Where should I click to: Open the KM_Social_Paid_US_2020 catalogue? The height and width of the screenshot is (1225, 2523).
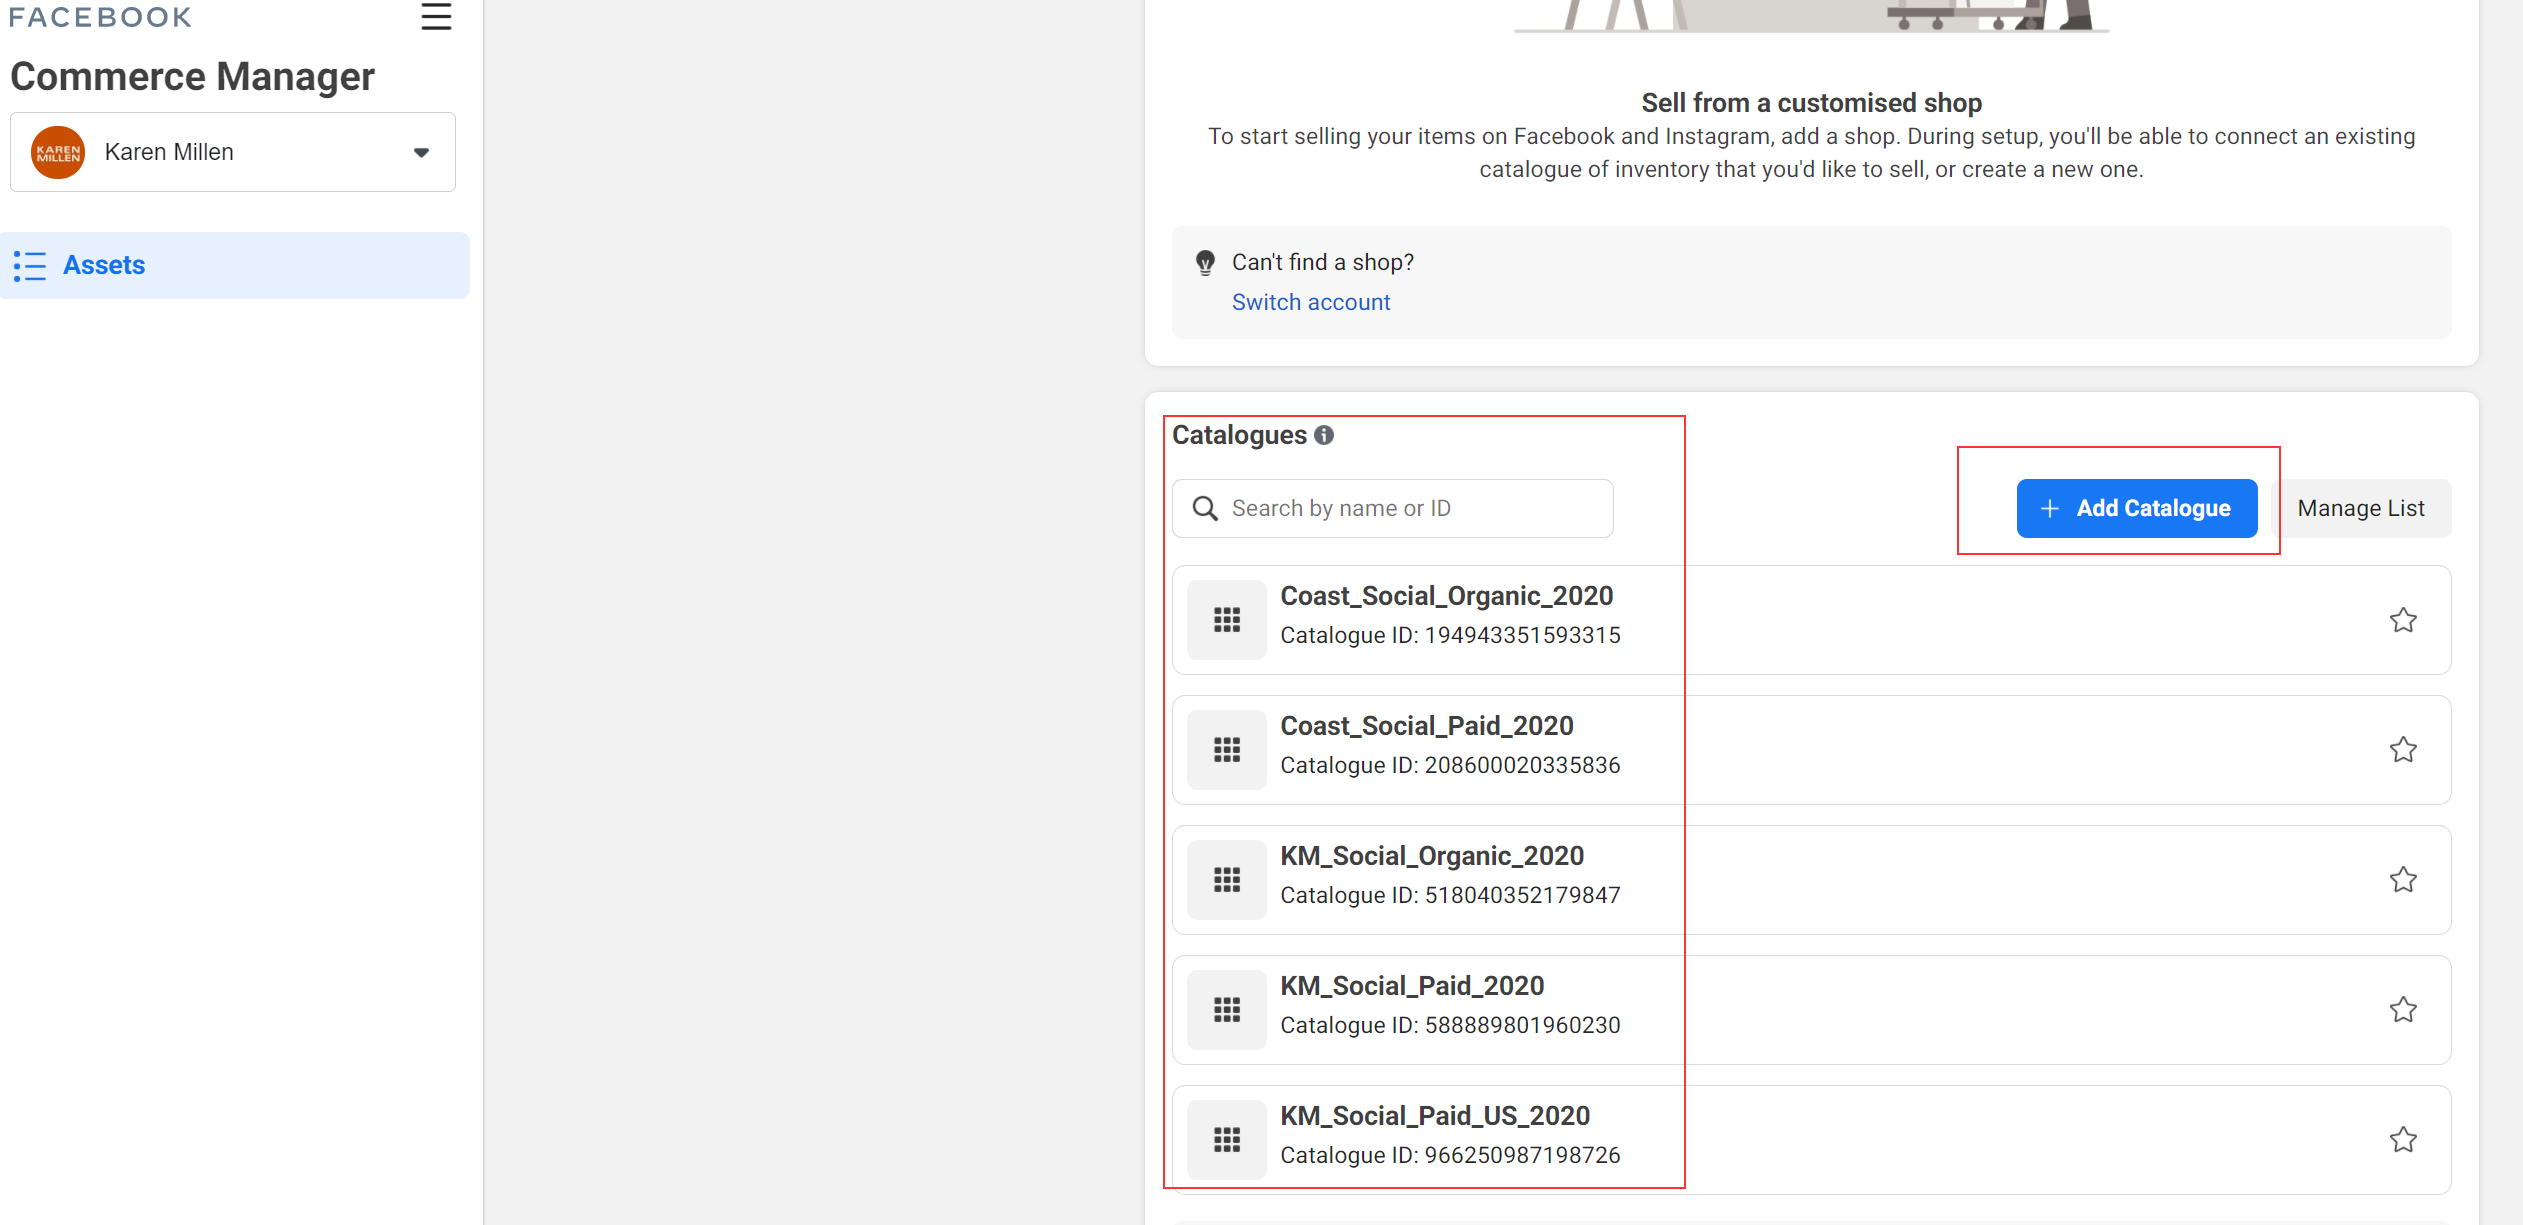(x=1435, y=1116)
